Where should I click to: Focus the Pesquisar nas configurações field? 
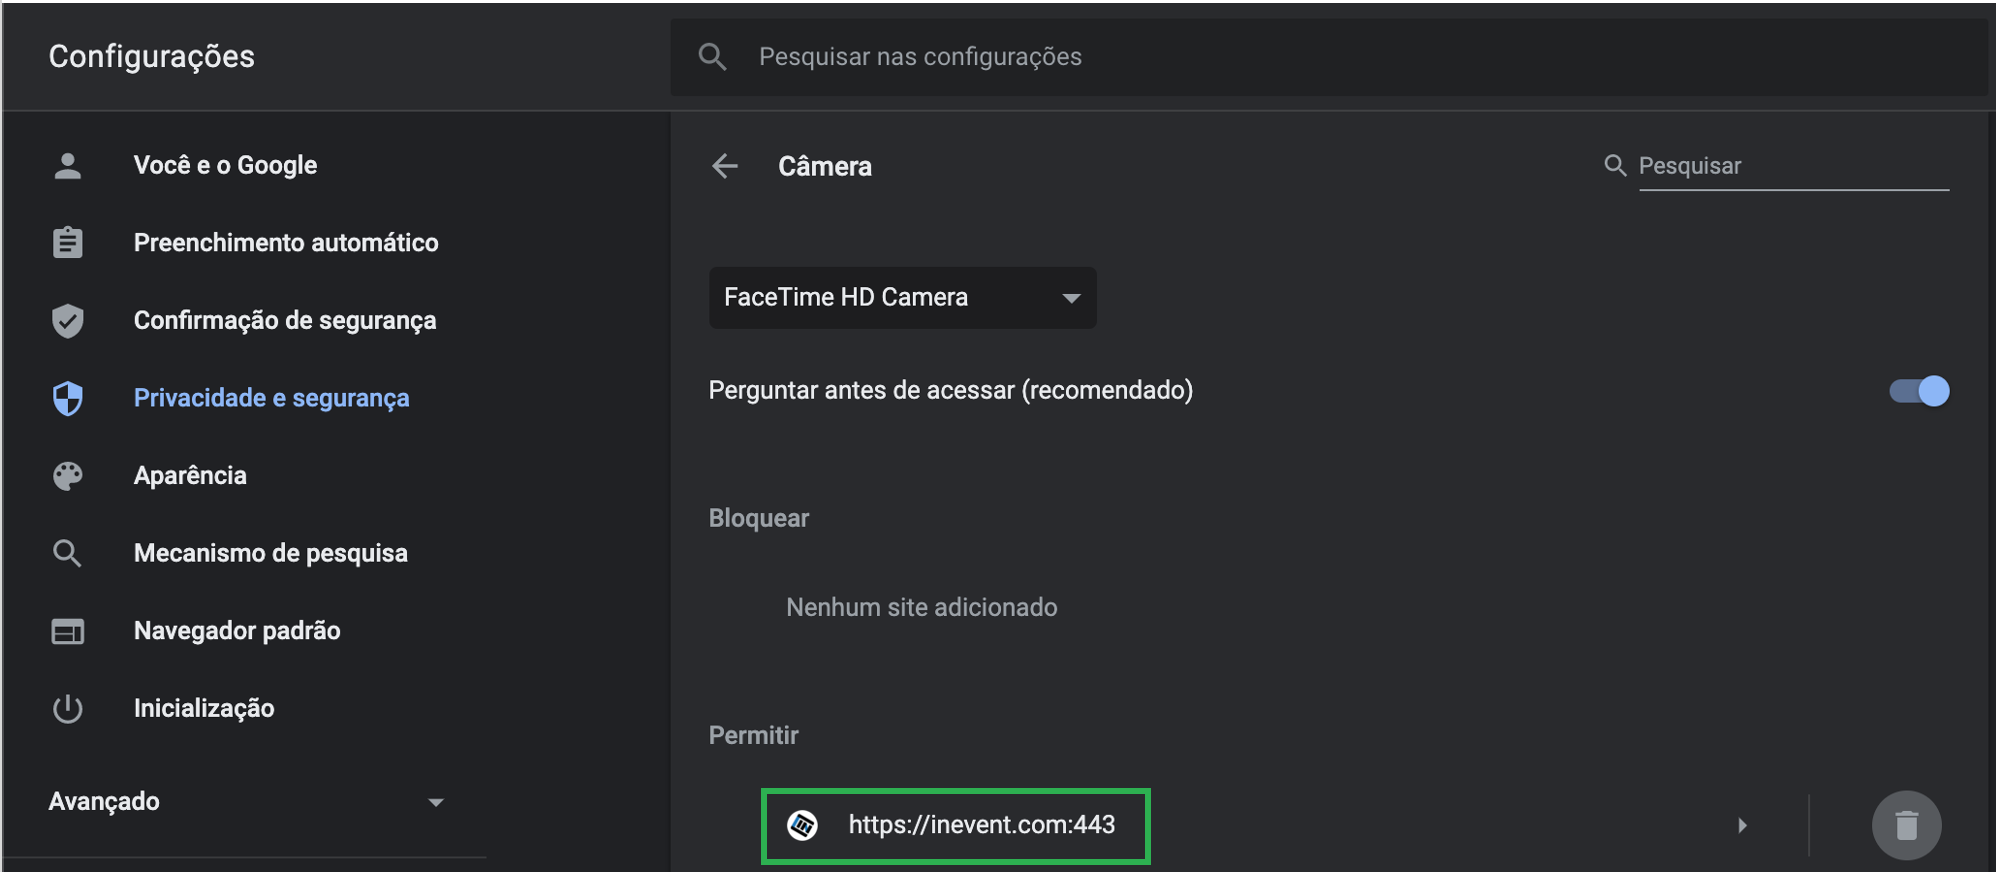1330,57
